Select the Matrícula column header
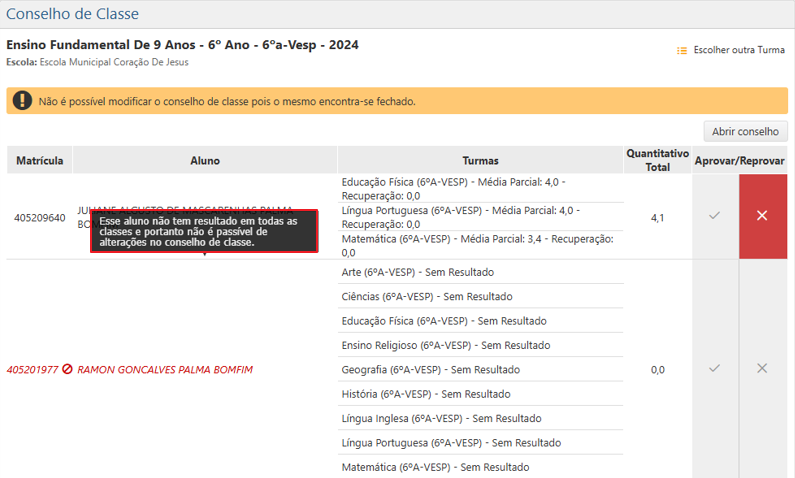The width and height of the screenshot is (795, 478). pyautogui.click(x=40, y=160)
